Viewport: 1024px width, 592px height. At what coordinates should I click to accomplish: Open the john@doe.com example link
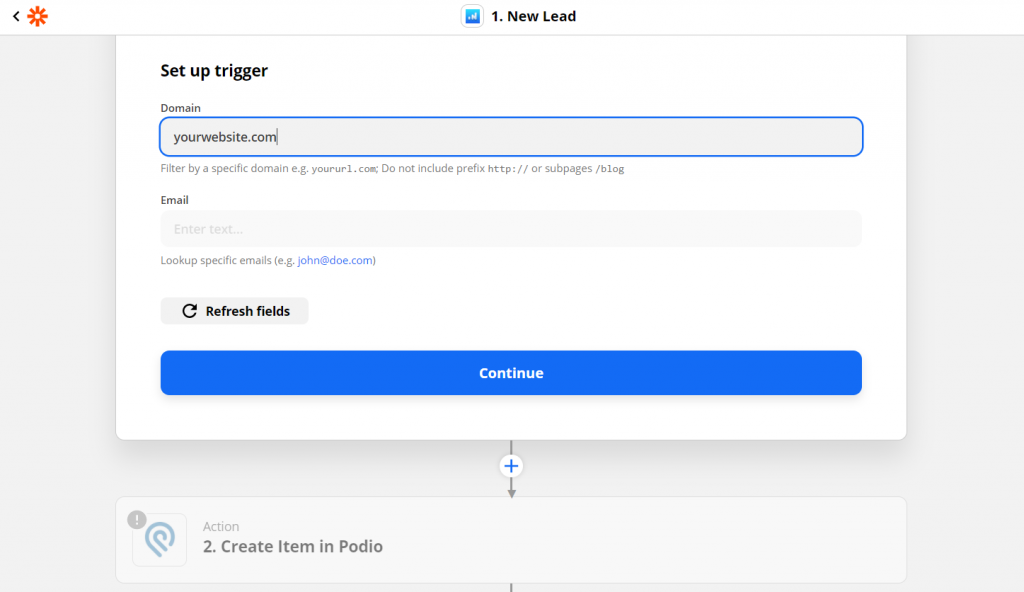335,260
